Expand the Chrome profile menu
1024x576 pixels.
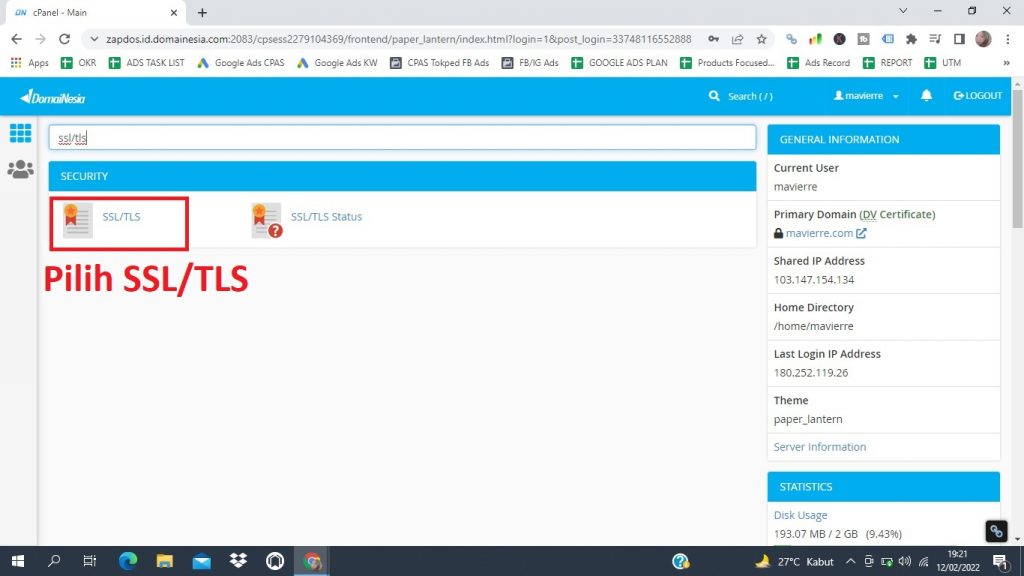[981, 39]
